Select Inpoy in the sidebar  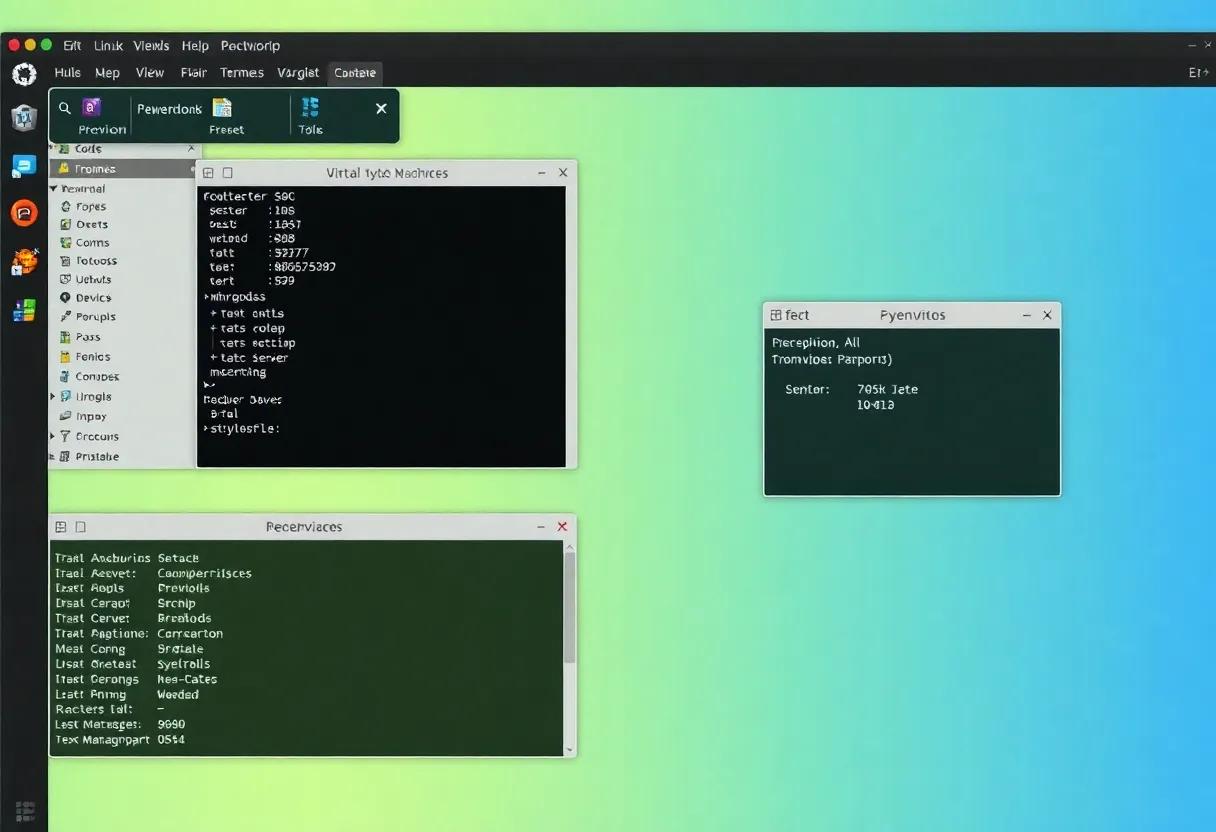90,417
